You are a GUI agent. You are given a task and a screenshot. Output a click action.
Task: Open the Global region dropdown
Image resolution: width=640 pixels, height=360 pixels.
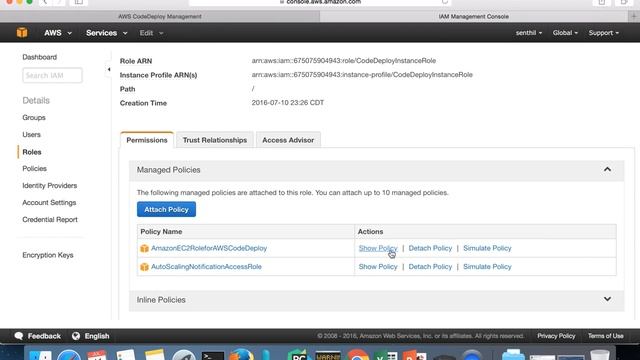pos(565,33)
